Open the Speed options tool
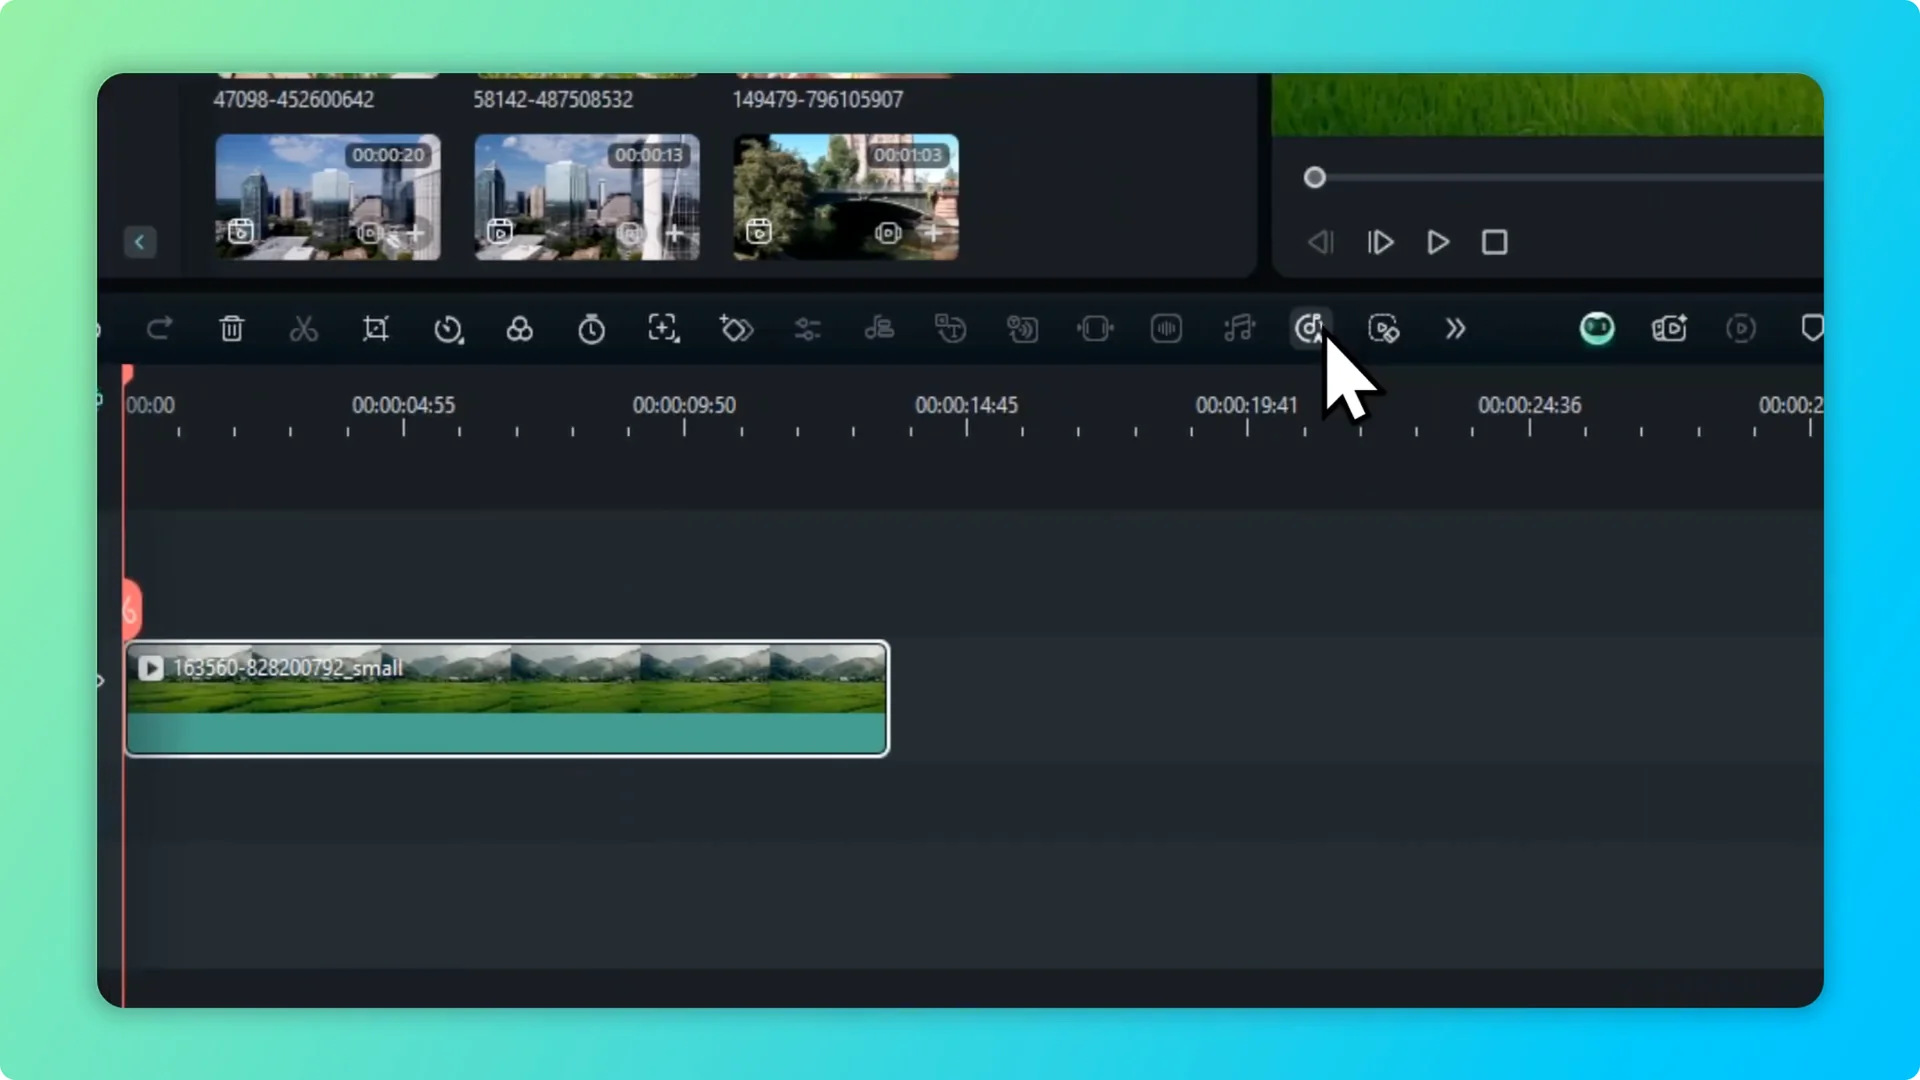Image resolution: width=1920 pixels, height=1080 pixels. [x=448, y=328]
